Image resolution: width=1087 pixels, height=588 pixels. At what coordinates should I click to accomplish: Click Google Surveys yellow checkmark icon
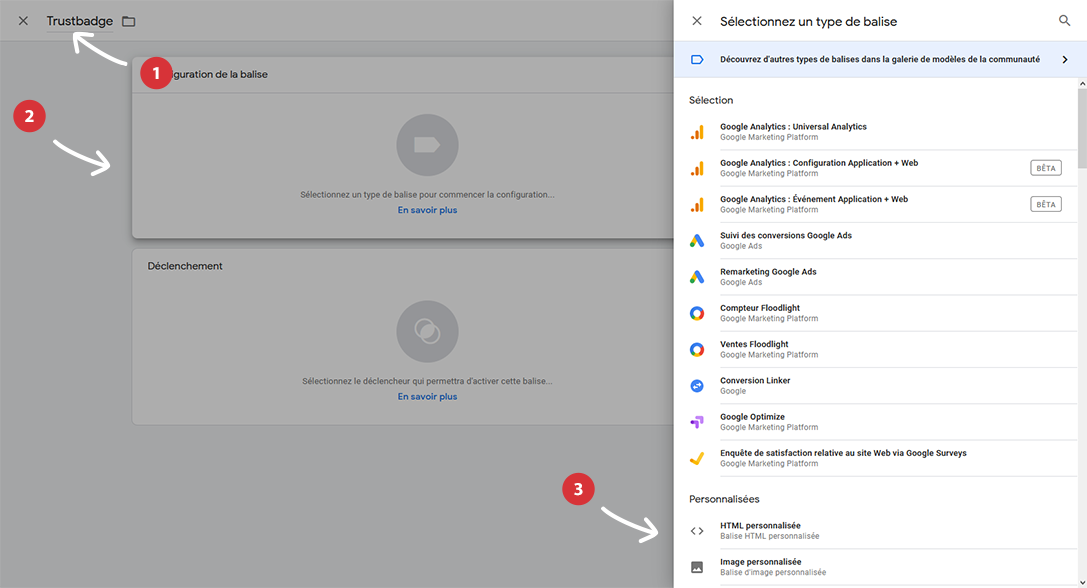[x=697, y=458]
